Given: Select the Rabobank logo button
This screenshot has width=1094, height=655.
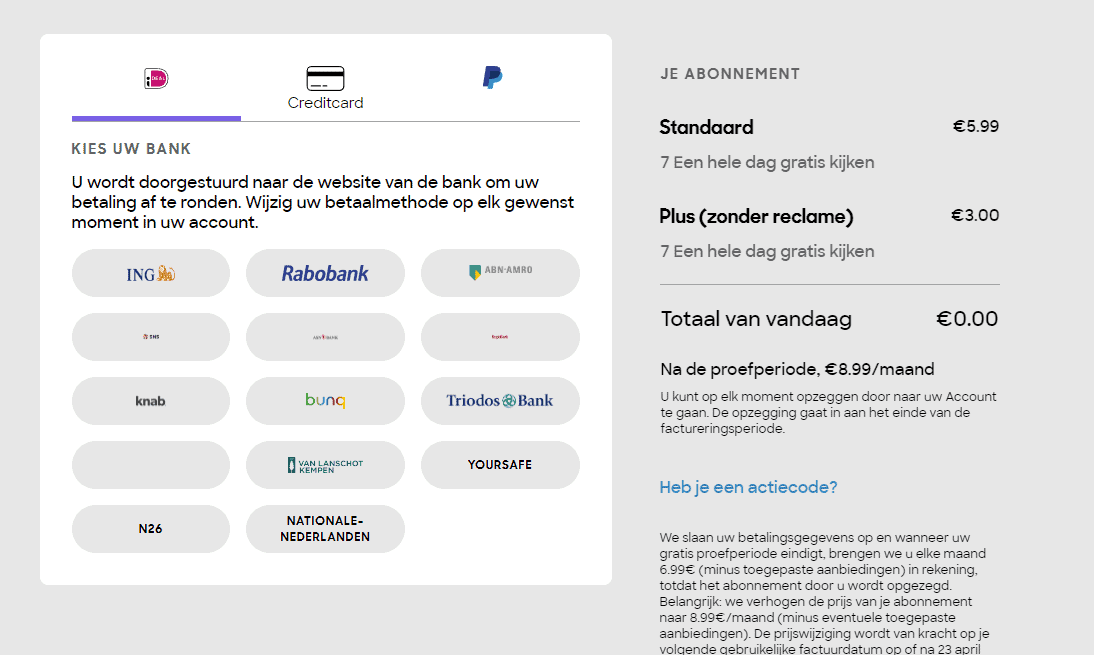Looking at the screenshot, I should point(325,273).
